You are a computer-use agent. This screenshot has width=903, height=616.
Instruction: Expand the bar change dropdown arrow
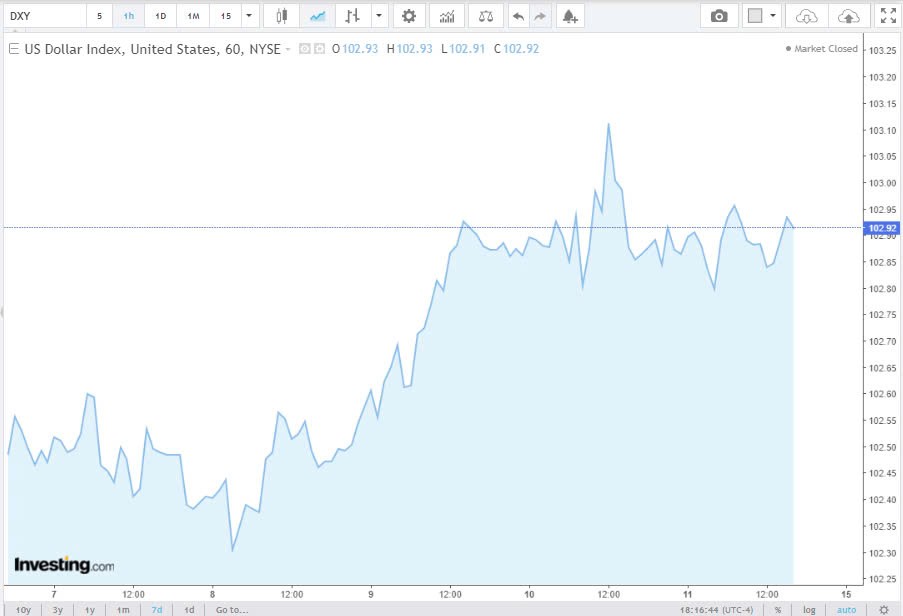point(378,16)
